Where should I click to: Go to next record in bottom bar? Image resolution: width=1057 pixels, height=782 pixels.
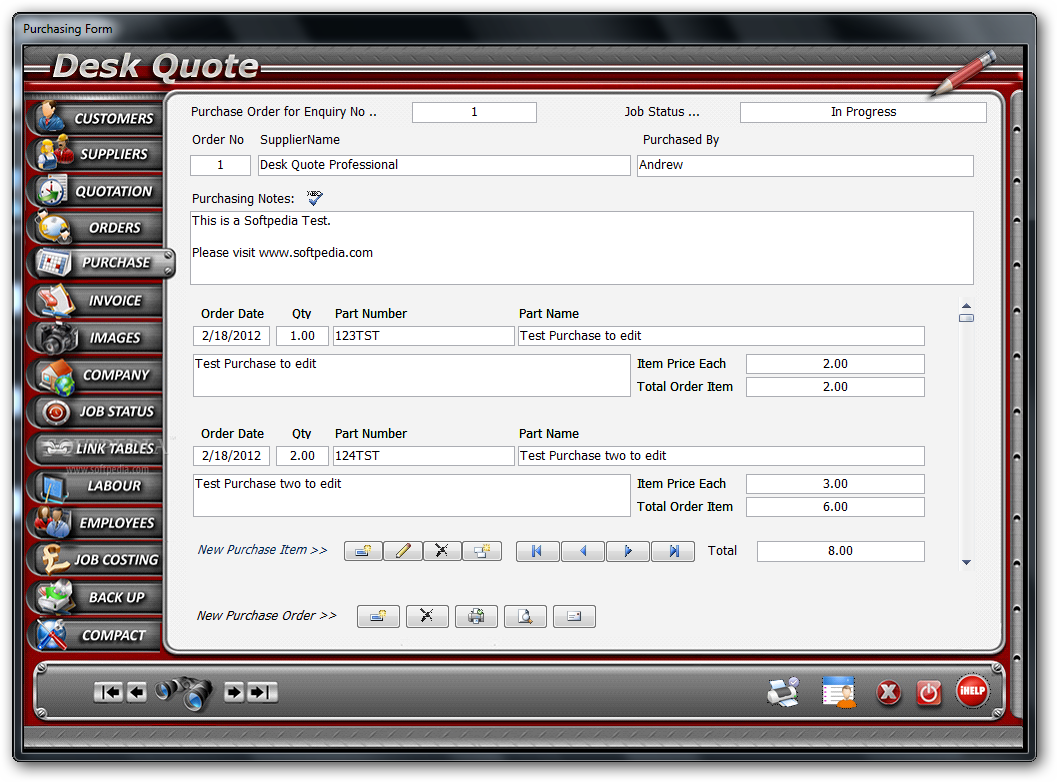[234, 692]
